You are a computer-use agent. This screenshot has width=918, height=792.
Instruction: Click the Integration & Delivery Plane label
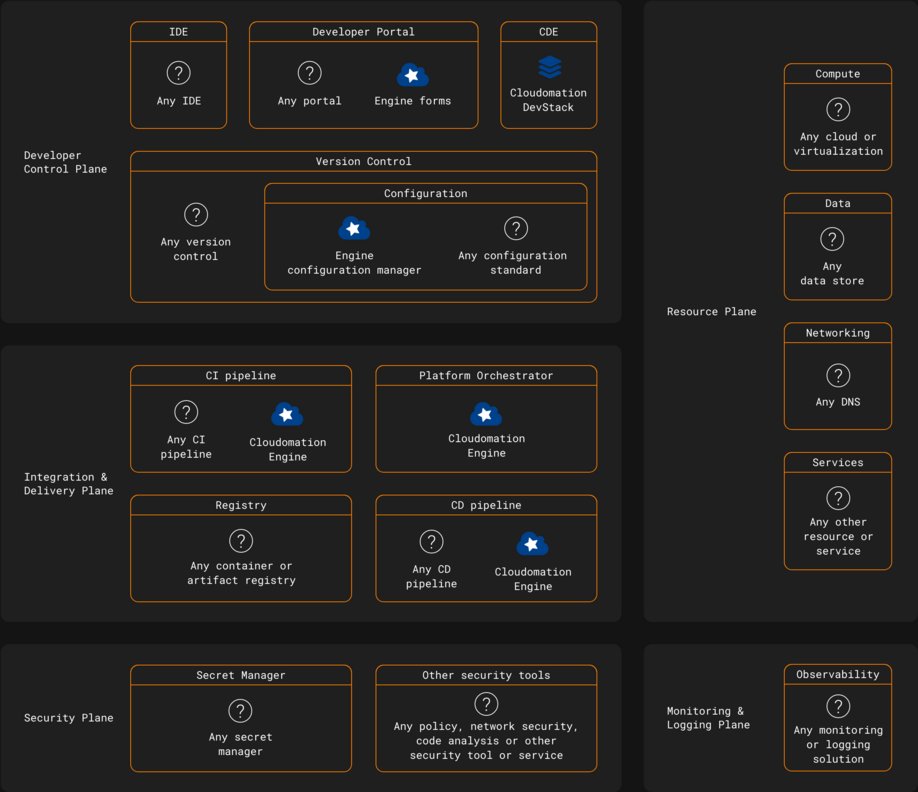coord(68,484)
